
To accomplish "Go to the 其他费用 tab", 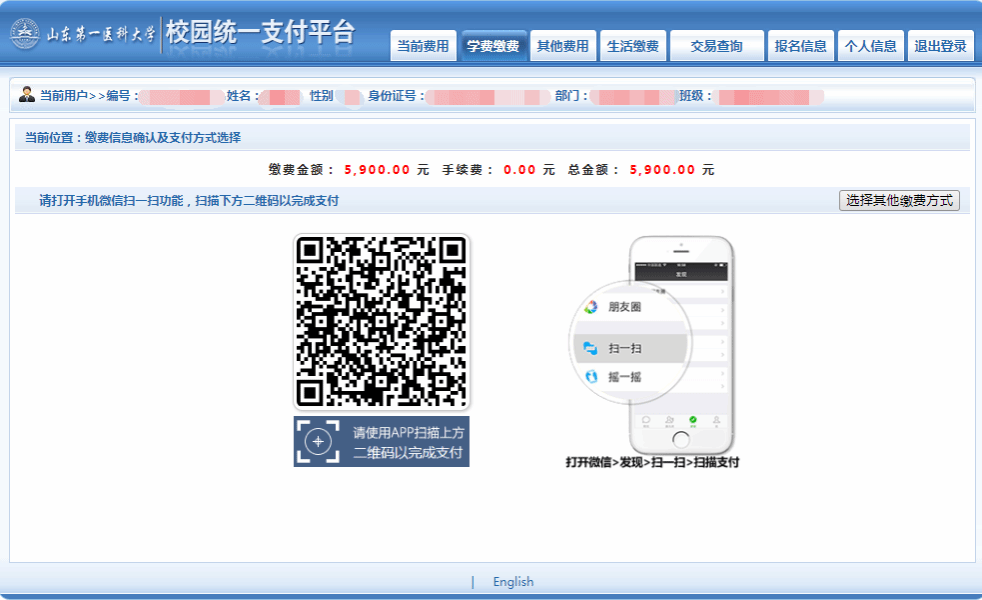I will point(563,46).
